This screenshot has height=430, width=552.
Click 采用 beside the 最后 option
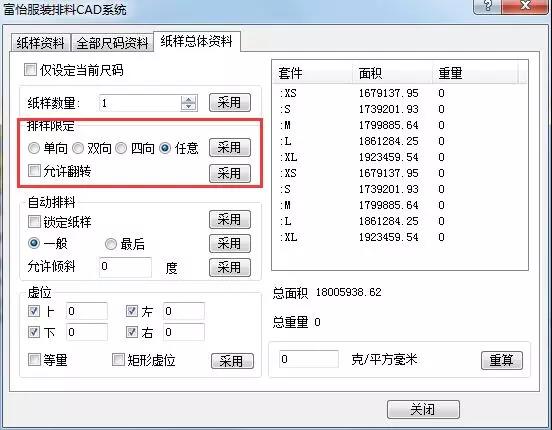(x=230, y=244)
